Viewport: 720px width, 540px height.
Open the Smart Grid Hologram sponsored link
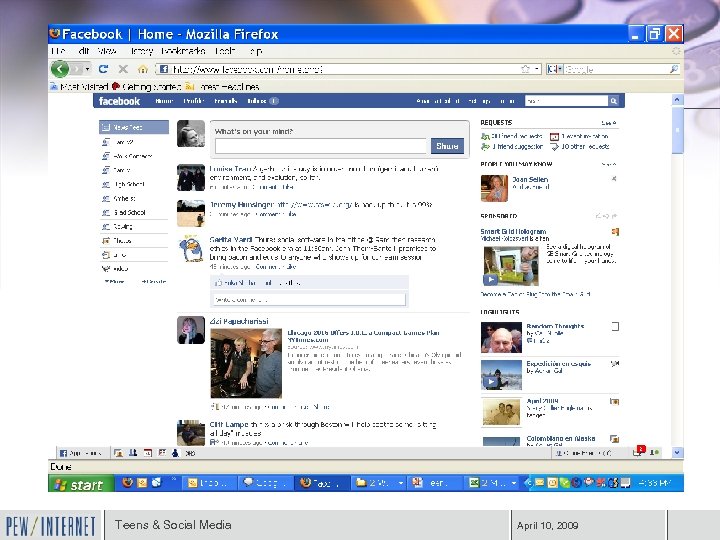click(x=513, y=231)
